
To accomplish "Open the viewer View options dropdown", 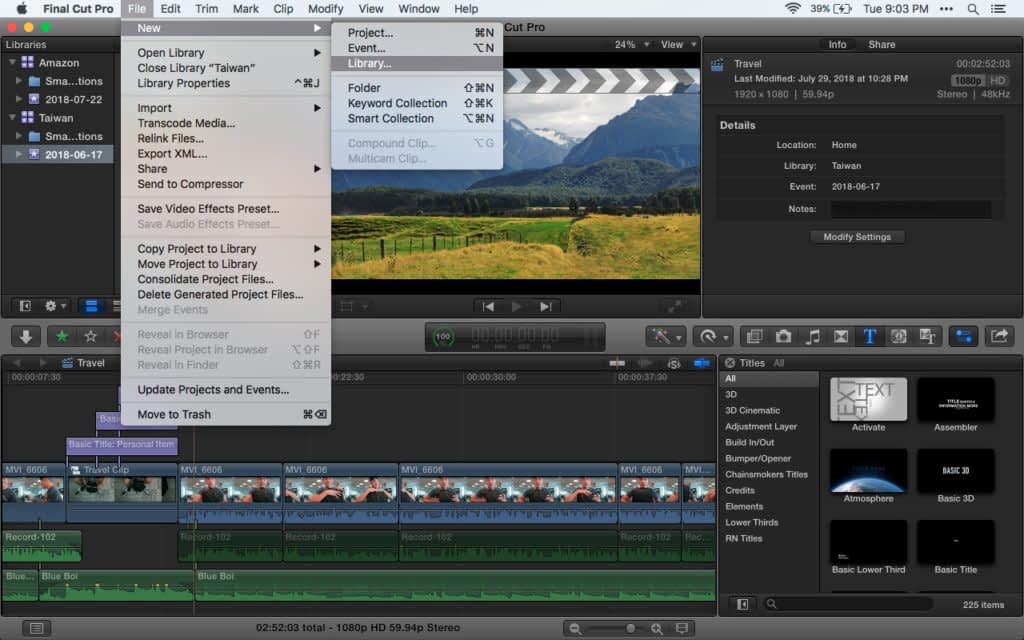I will tap(678, 44).
